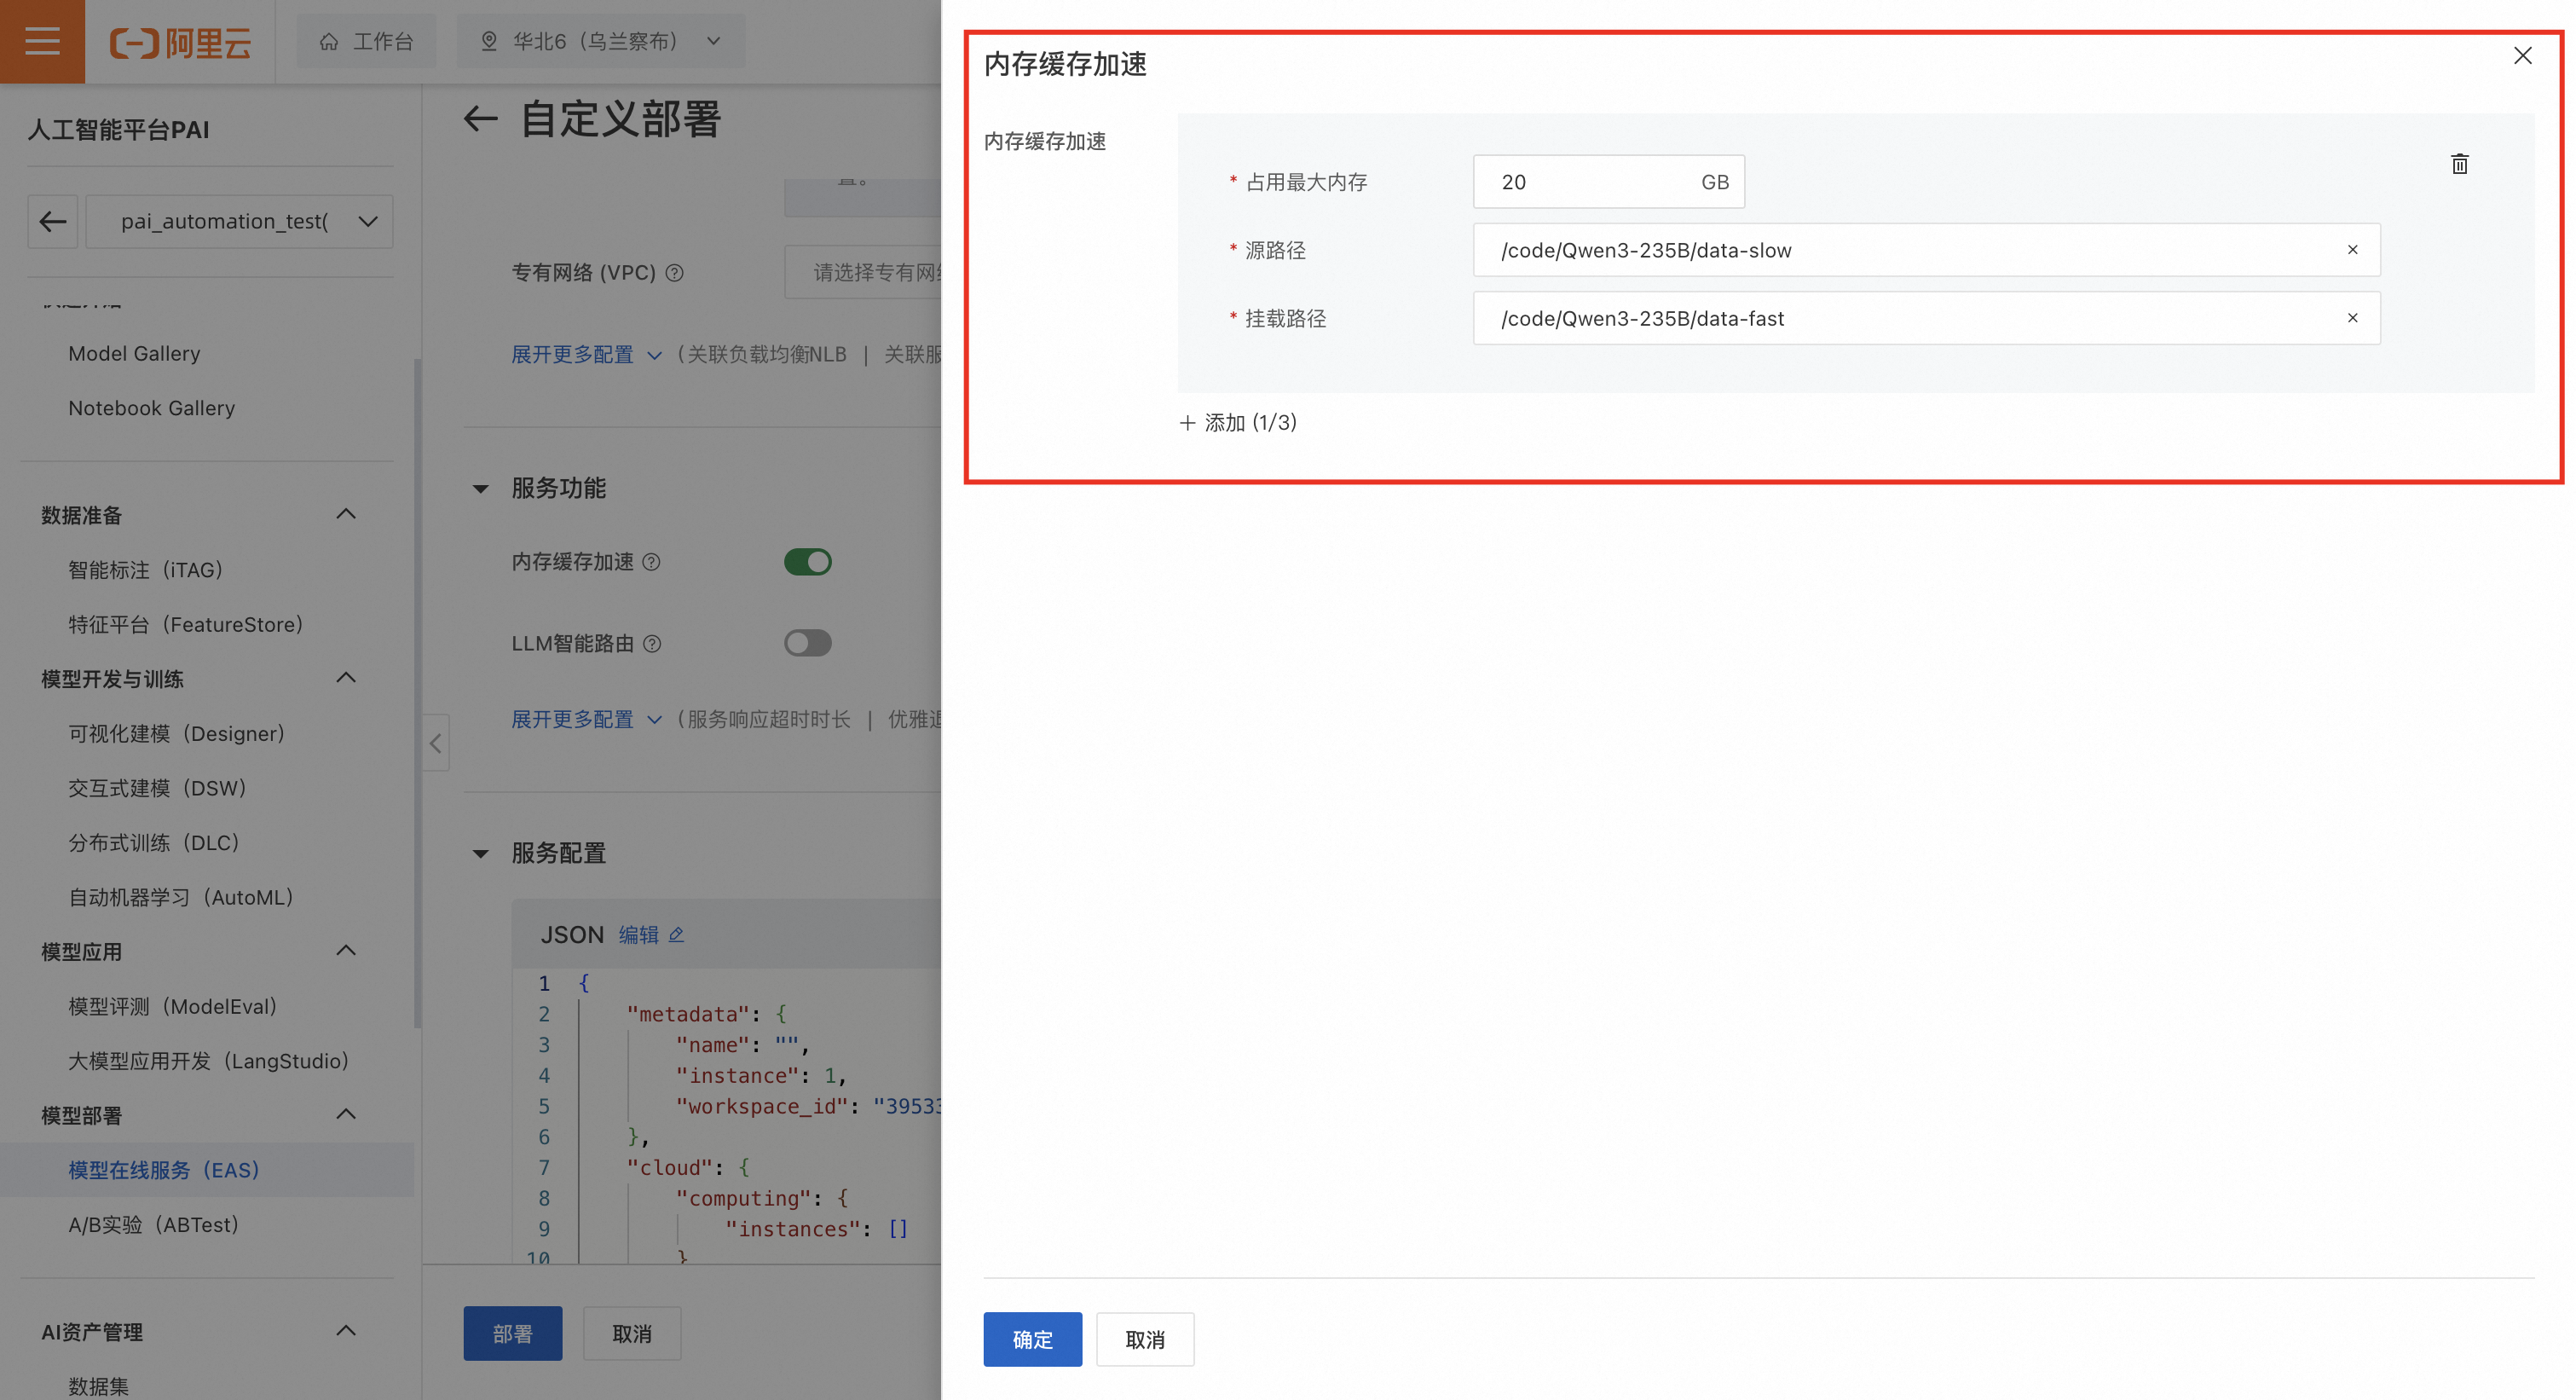
Task: Open the pai_automation_test workspace dropdown
Action: click(x=240, y=221)
